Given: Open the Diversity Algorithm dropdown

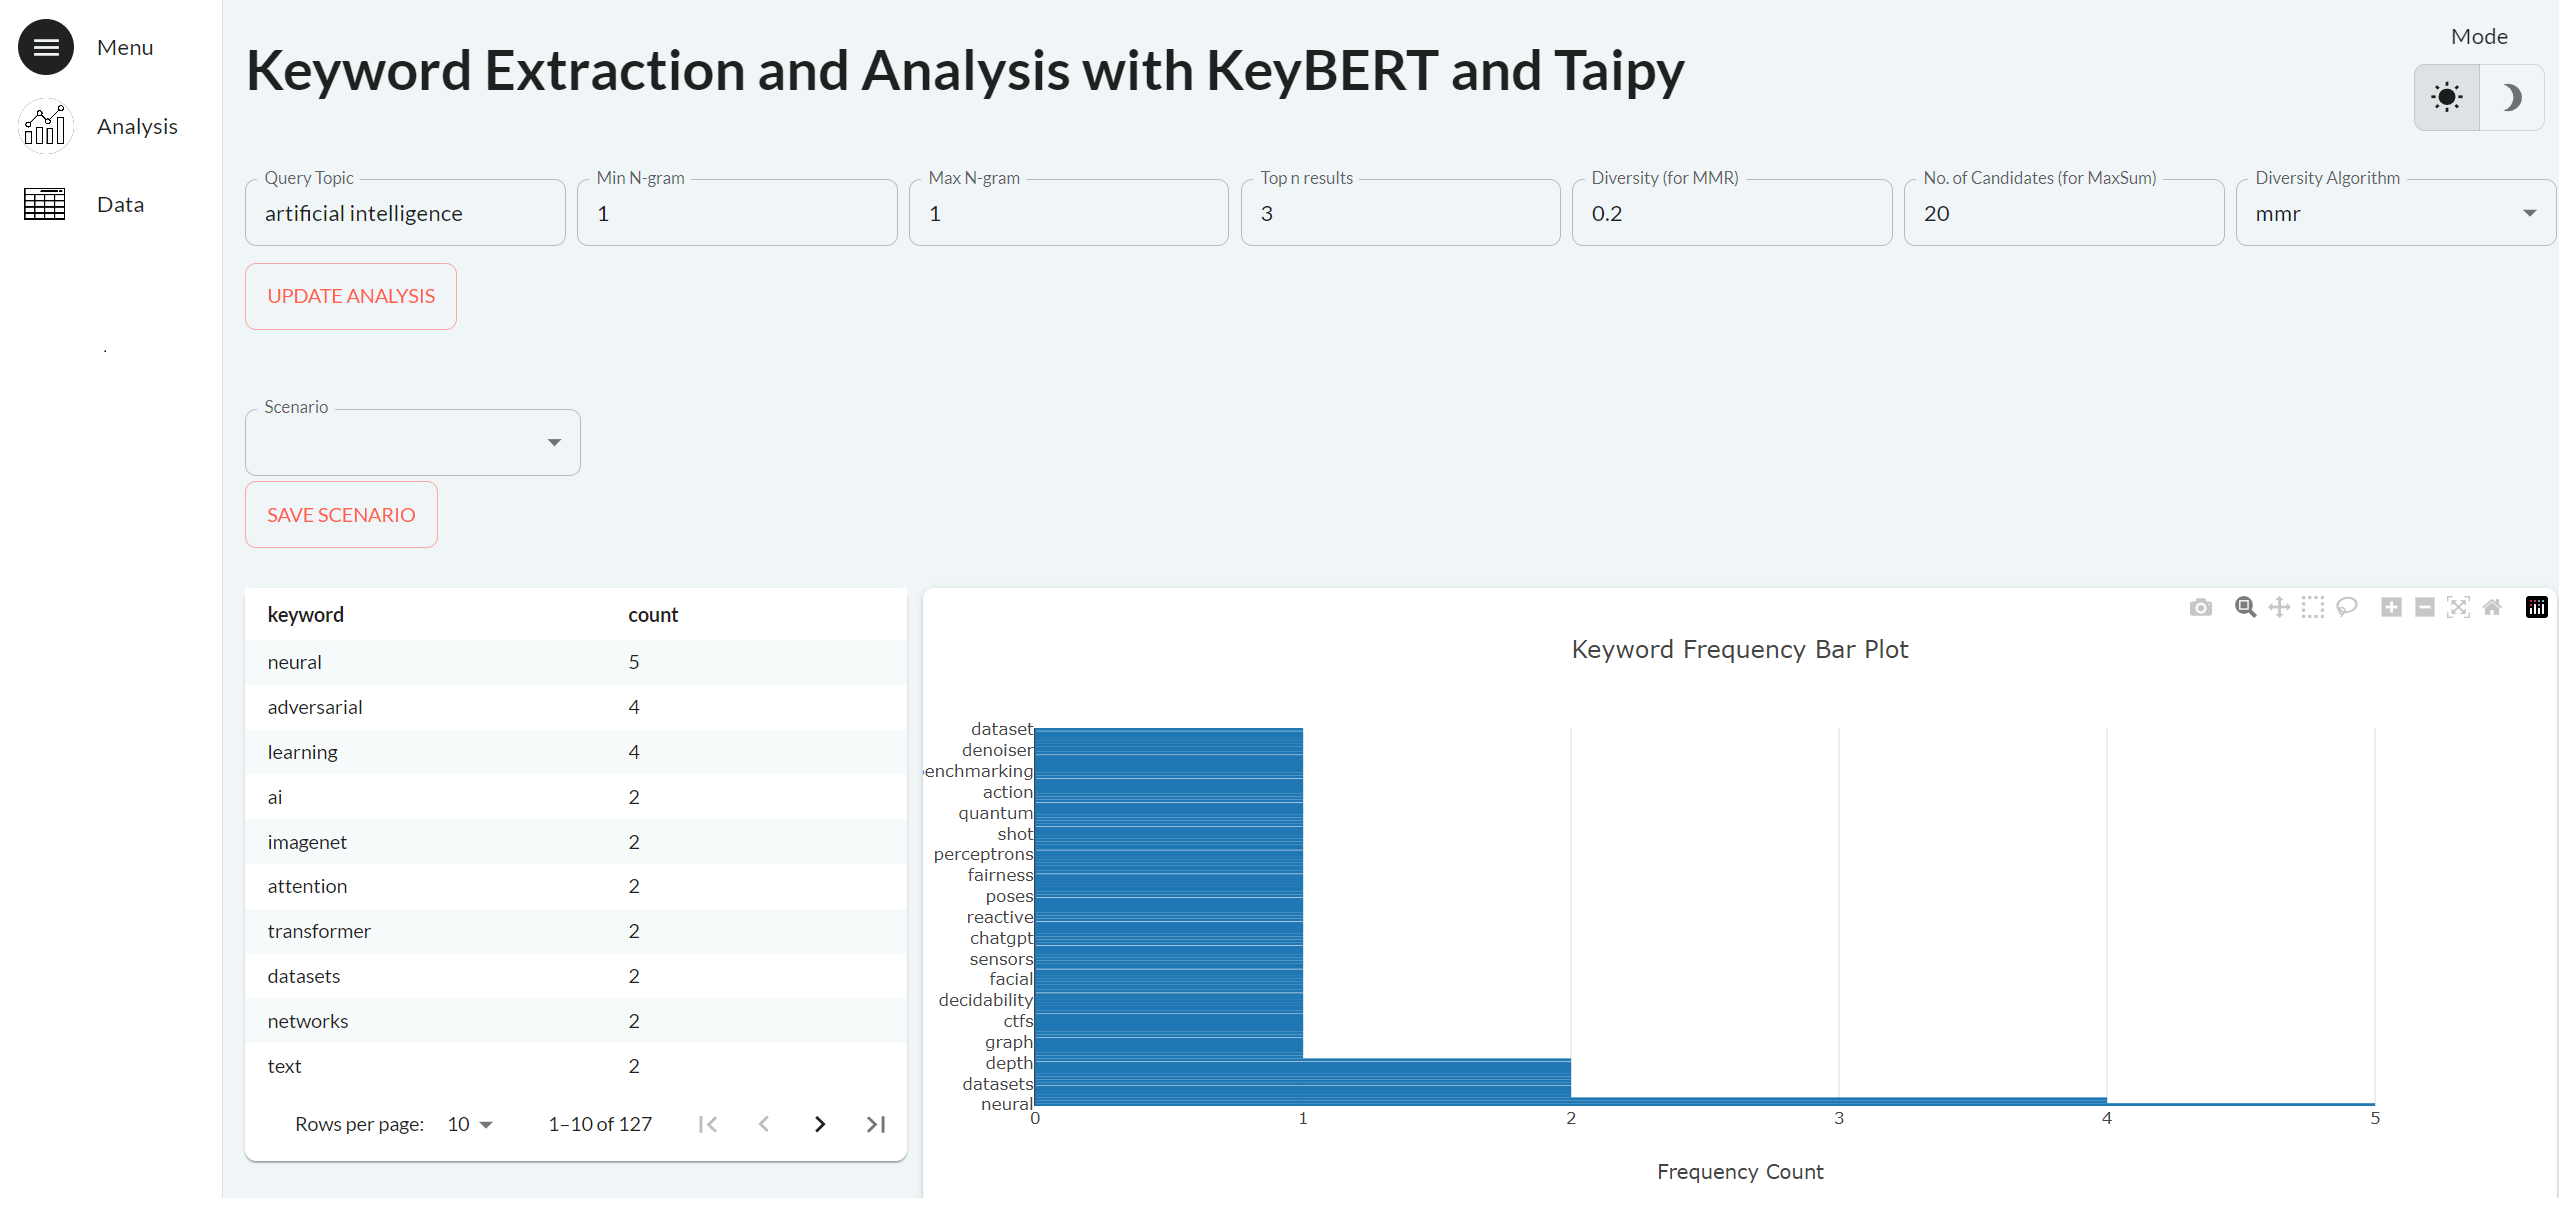Looking at the screenshot, I should (2395, 213).
